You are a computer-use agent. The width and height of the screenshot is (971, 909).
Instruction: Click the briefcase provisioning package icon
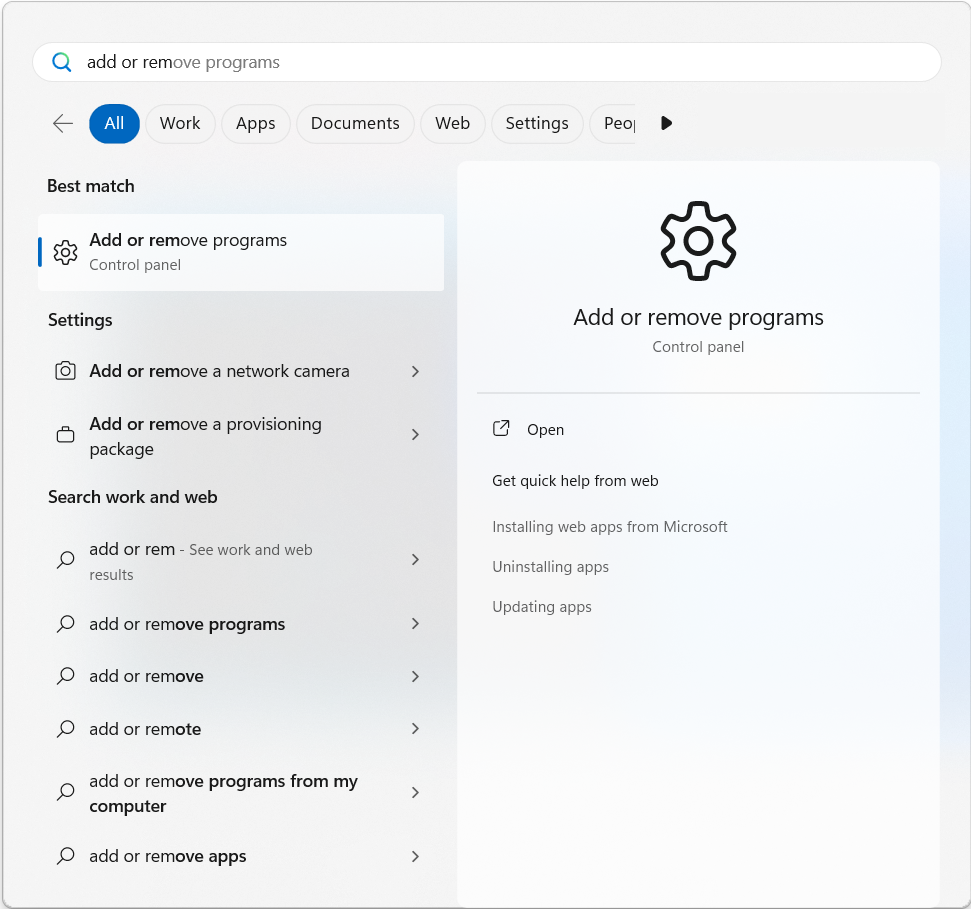65,435
